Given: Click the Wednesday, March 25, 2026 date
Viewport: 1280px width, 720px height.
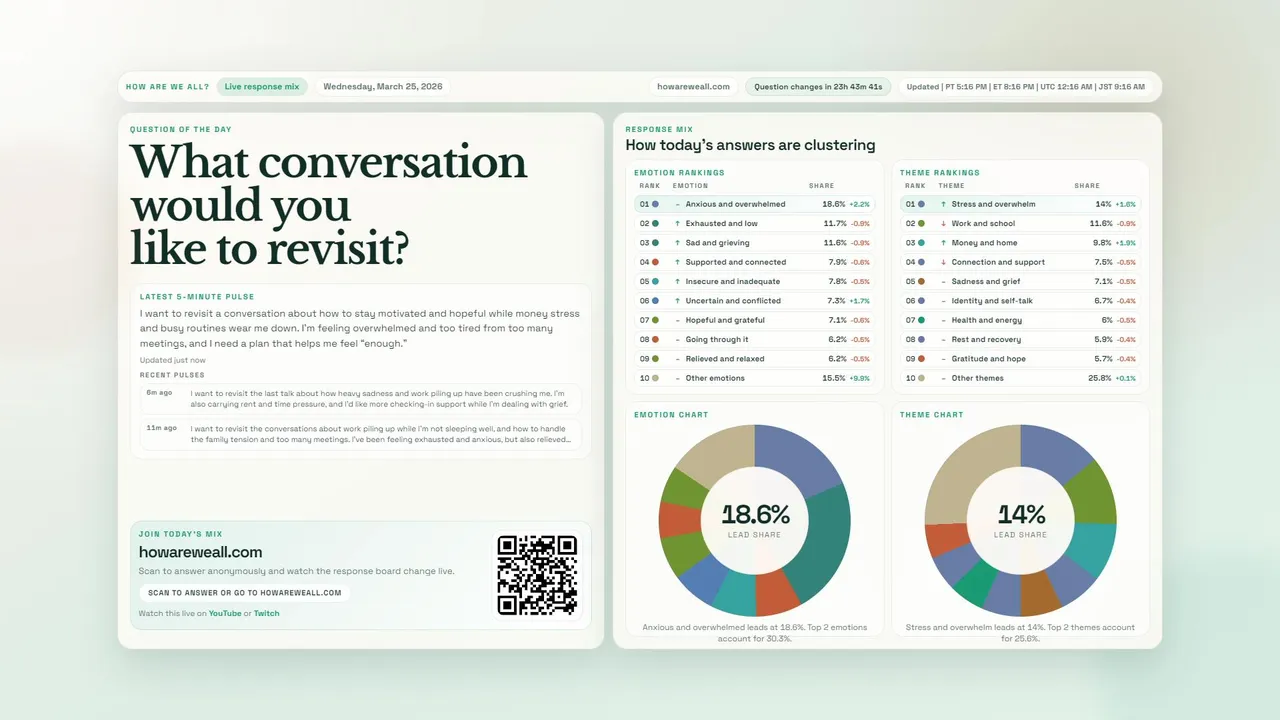Looking at the screenshot, I should tap(383, 87).
